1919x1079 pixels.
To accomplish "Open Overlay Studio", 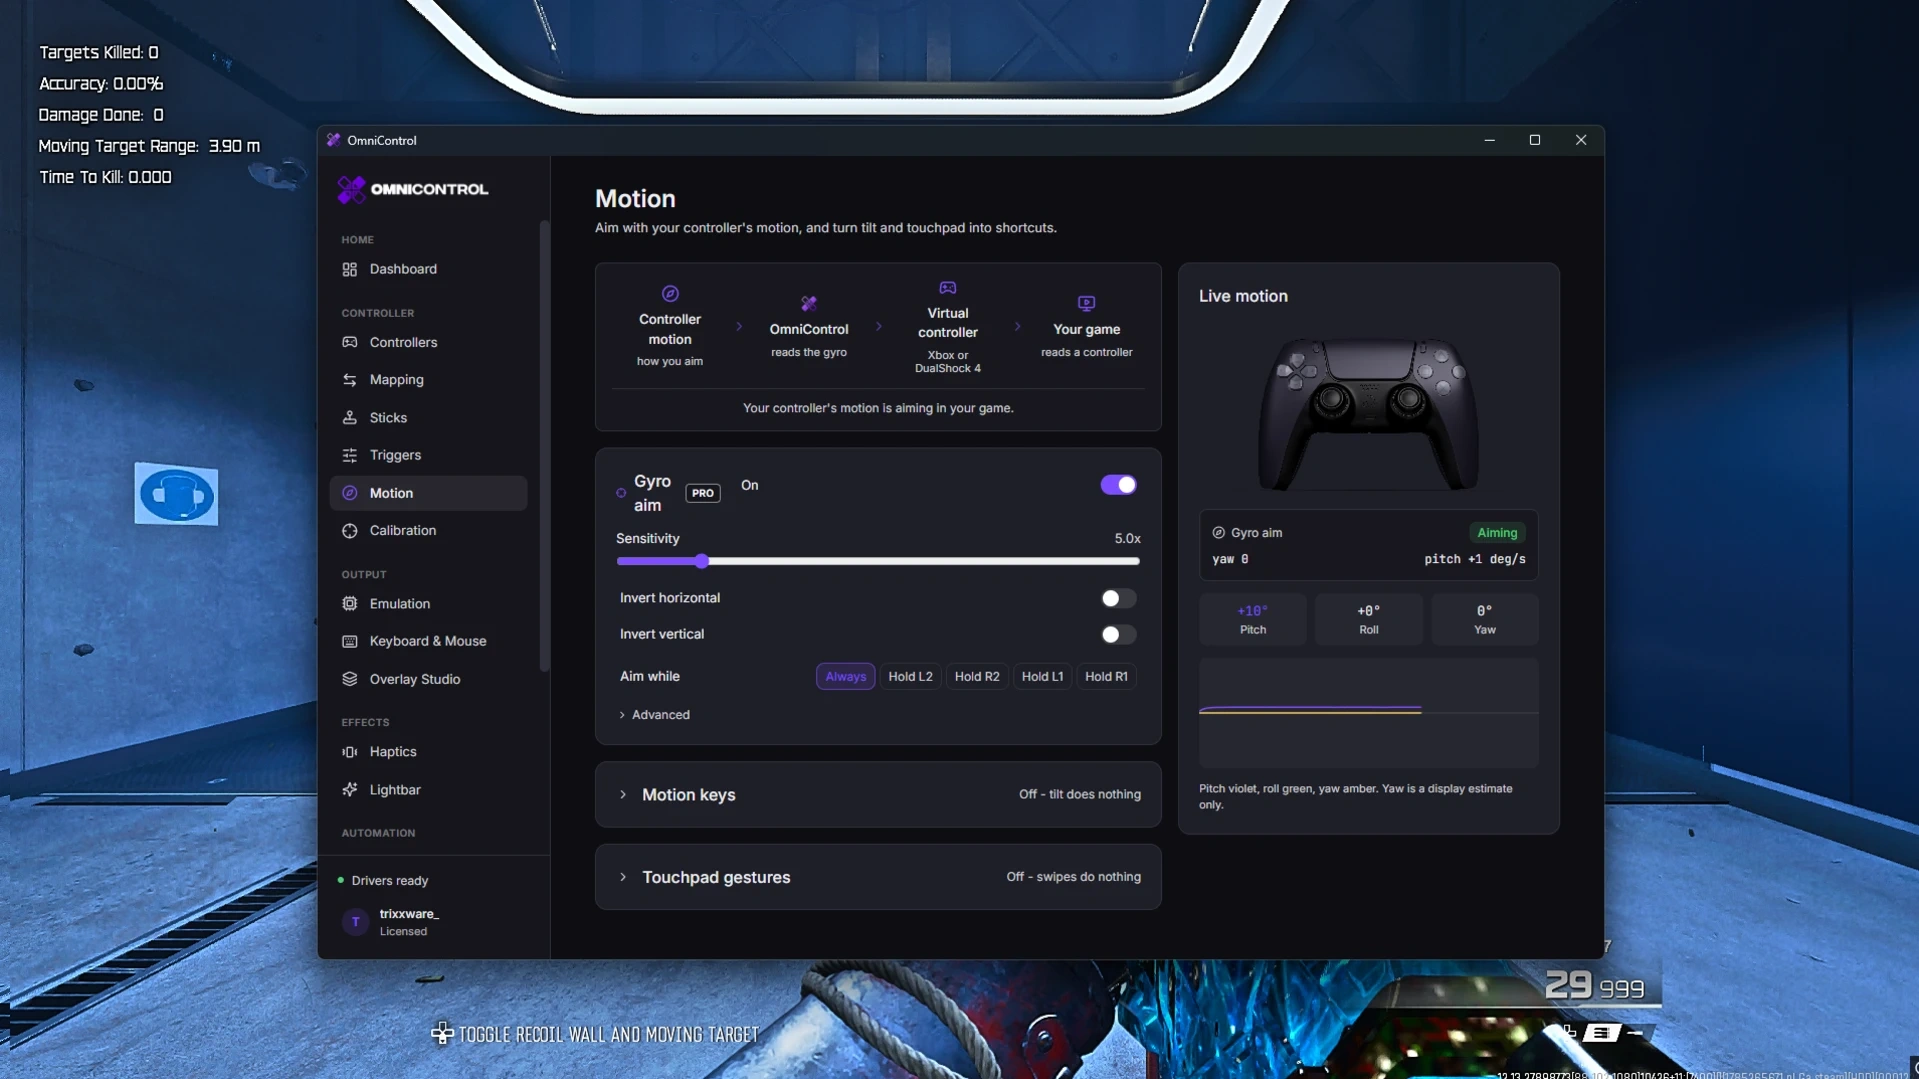I will tap(428, 679).
